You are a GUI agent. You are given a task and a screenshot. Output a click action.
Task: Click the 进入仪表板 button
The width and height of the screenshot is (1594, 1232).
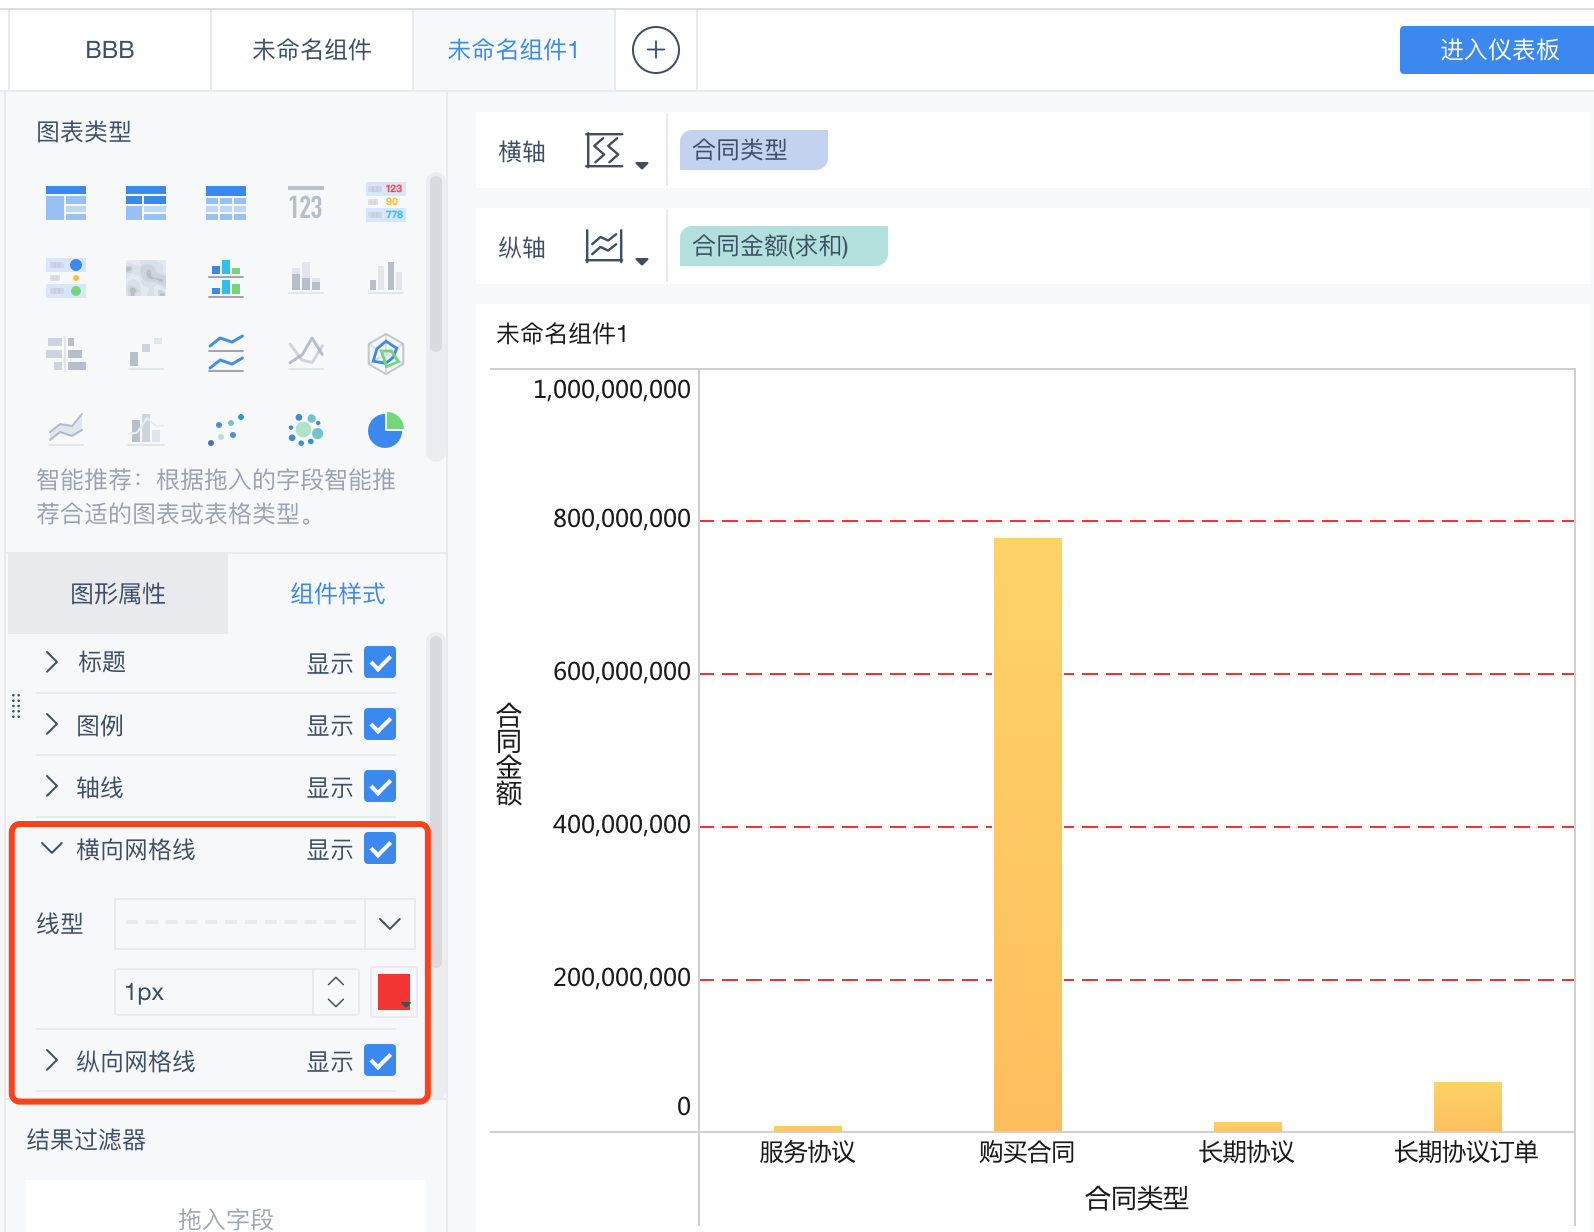pyautogui.click(x=1497, y=50)
